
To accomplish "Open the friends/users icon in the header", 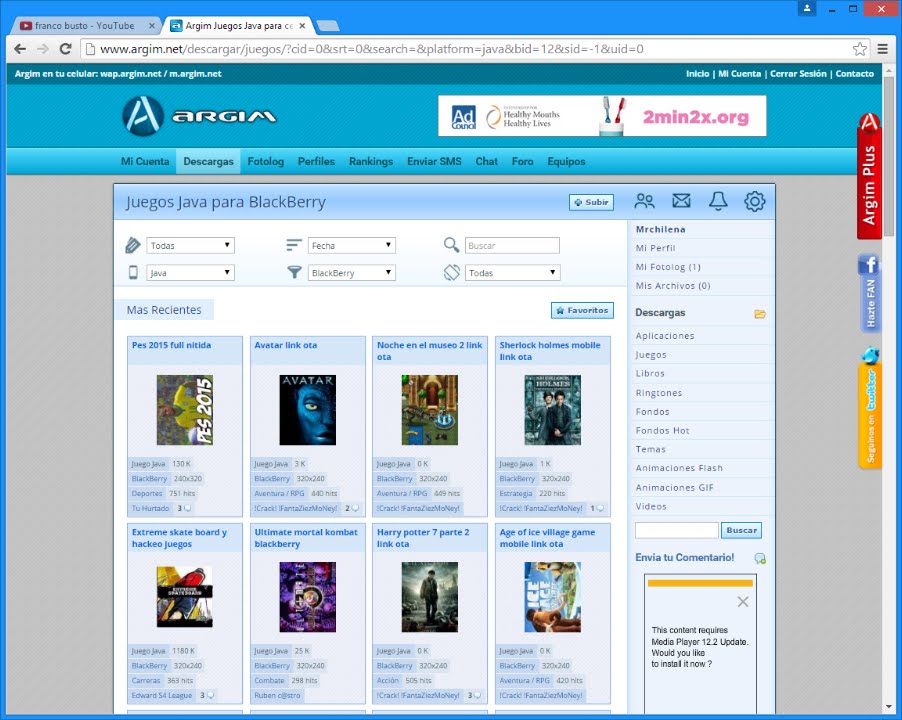I will [x=644, y=201].
